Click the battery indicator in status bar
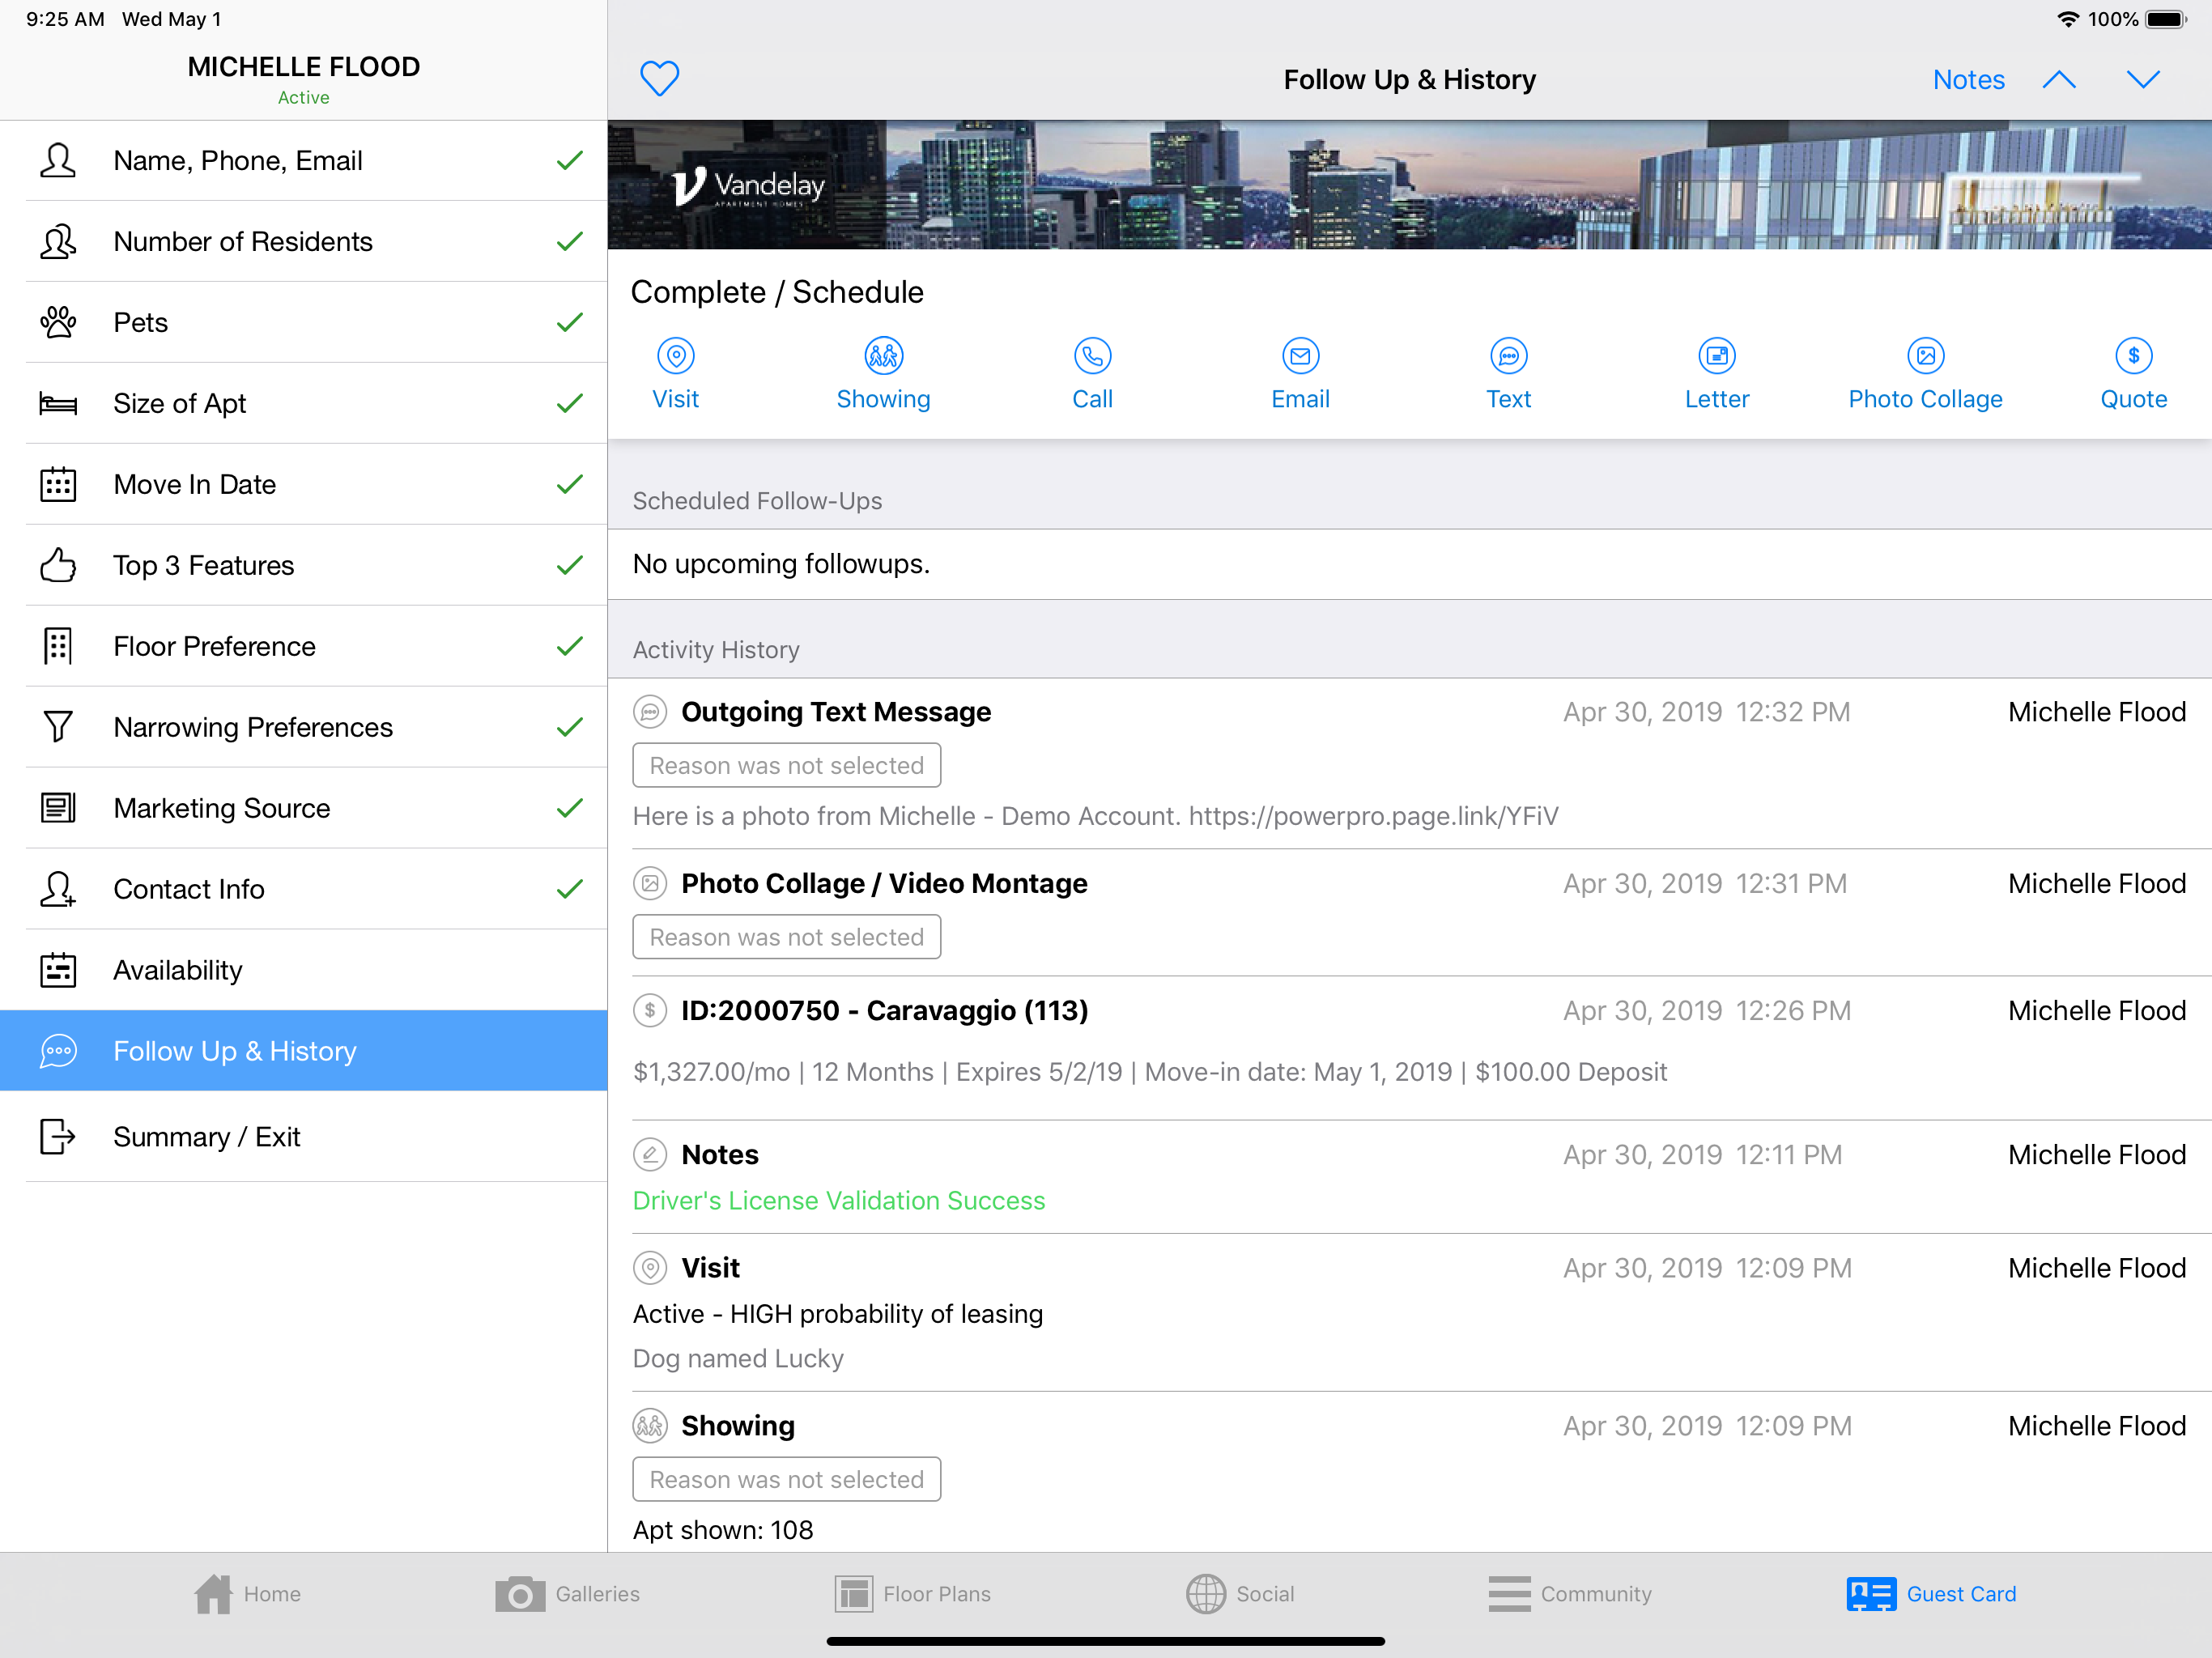Image resolution: width=2212 pixels, height=1658 pixels. pyautogui.click(x=2167, y=19)
